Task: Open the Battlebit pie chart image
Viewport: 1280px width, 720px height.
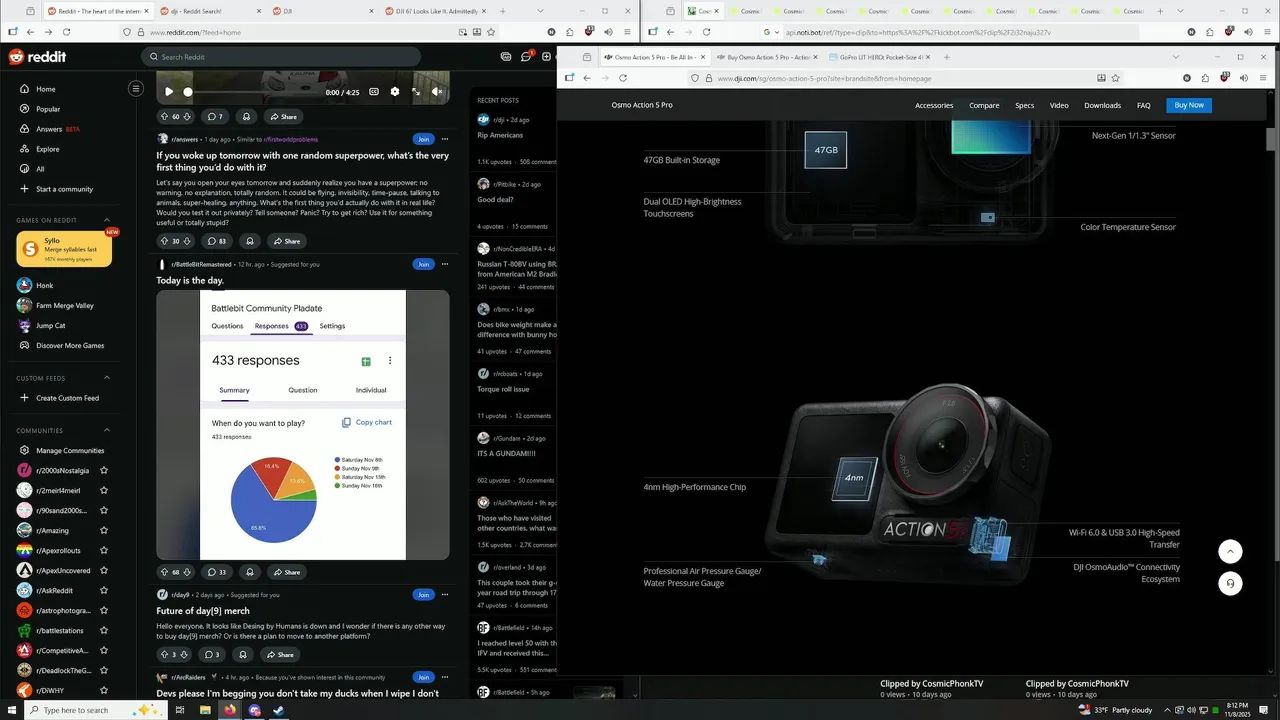Action: 303,425
